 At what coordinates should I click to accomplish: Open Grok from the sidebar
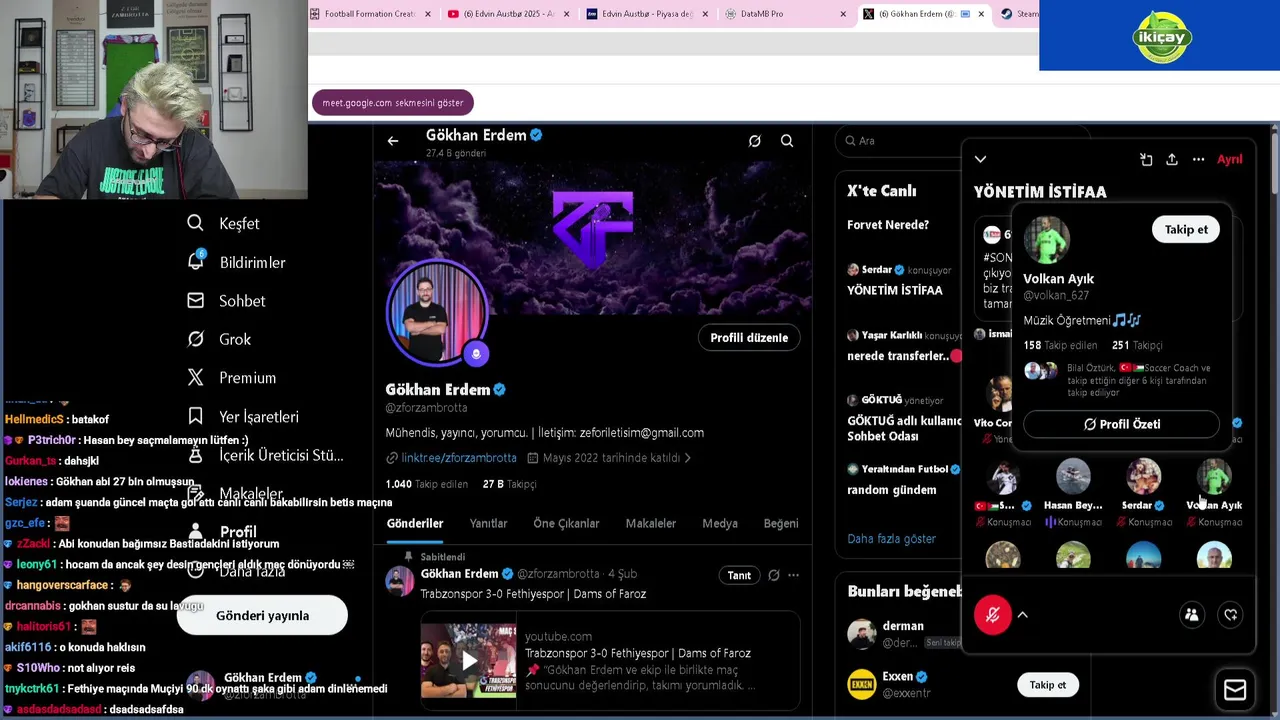point(220,339)
